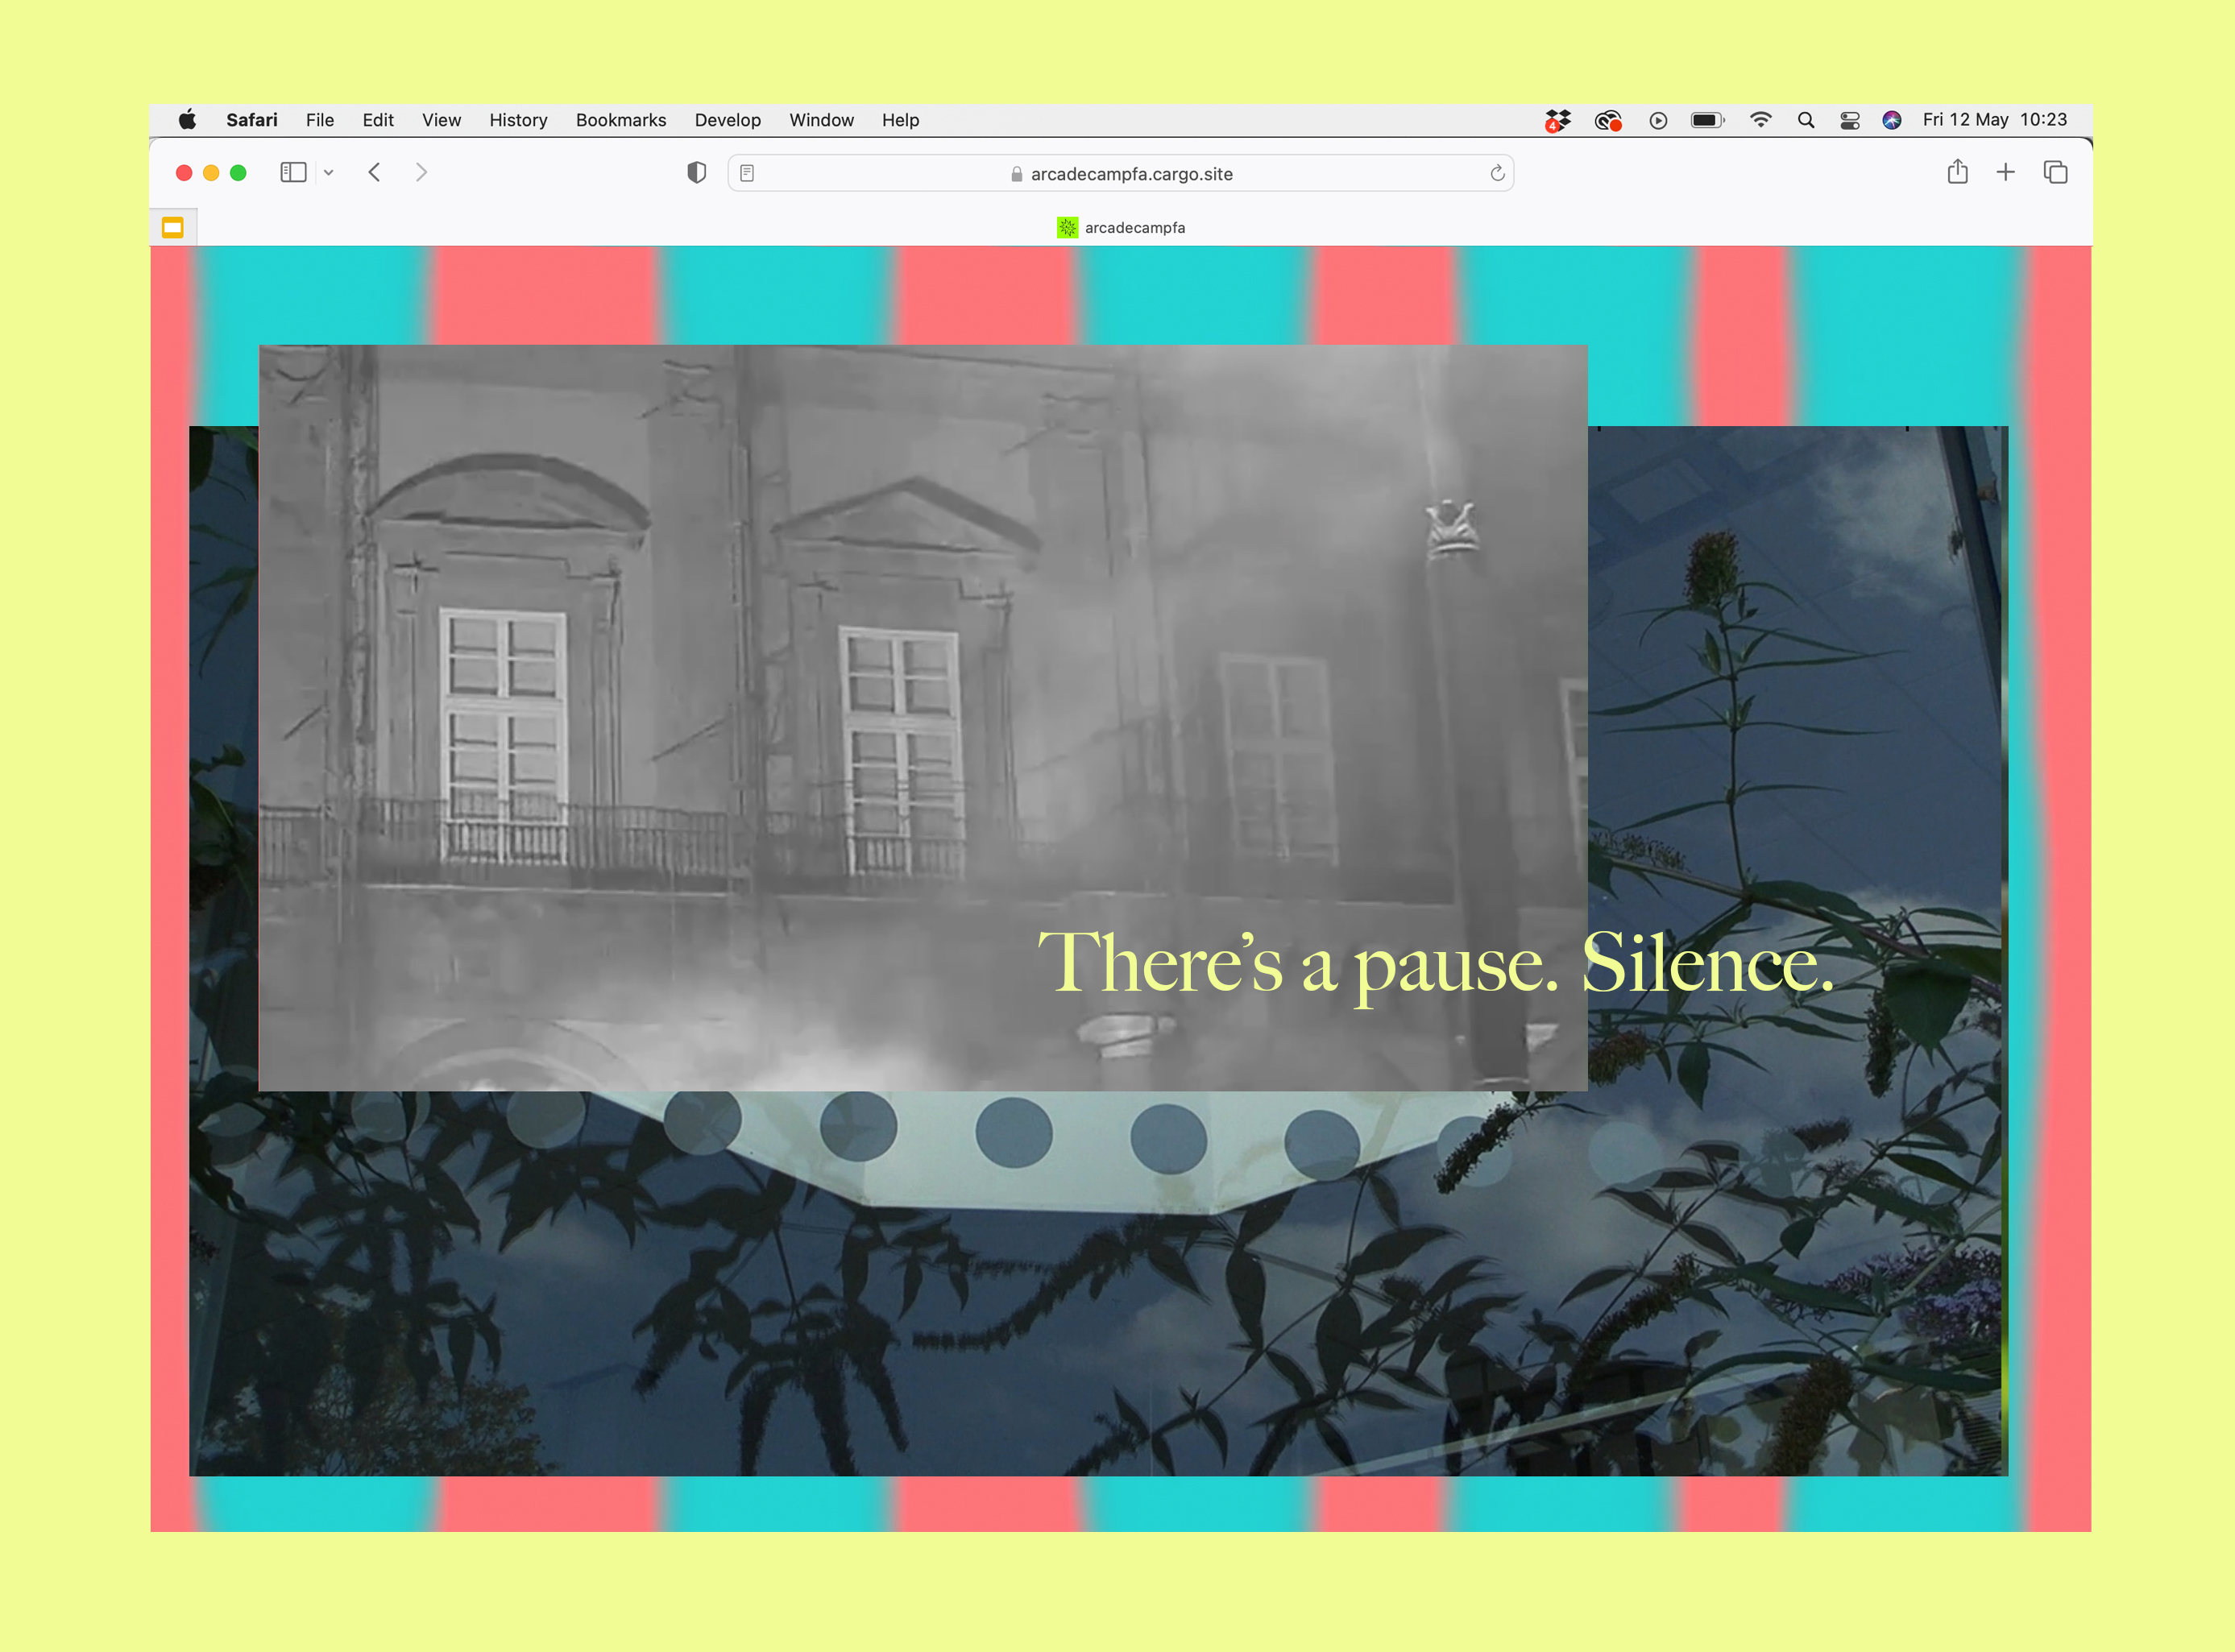The width and height of the screenshot is (2235, 1652).
Task: Go back with the back arrow
Action: (x=374, y=173)
